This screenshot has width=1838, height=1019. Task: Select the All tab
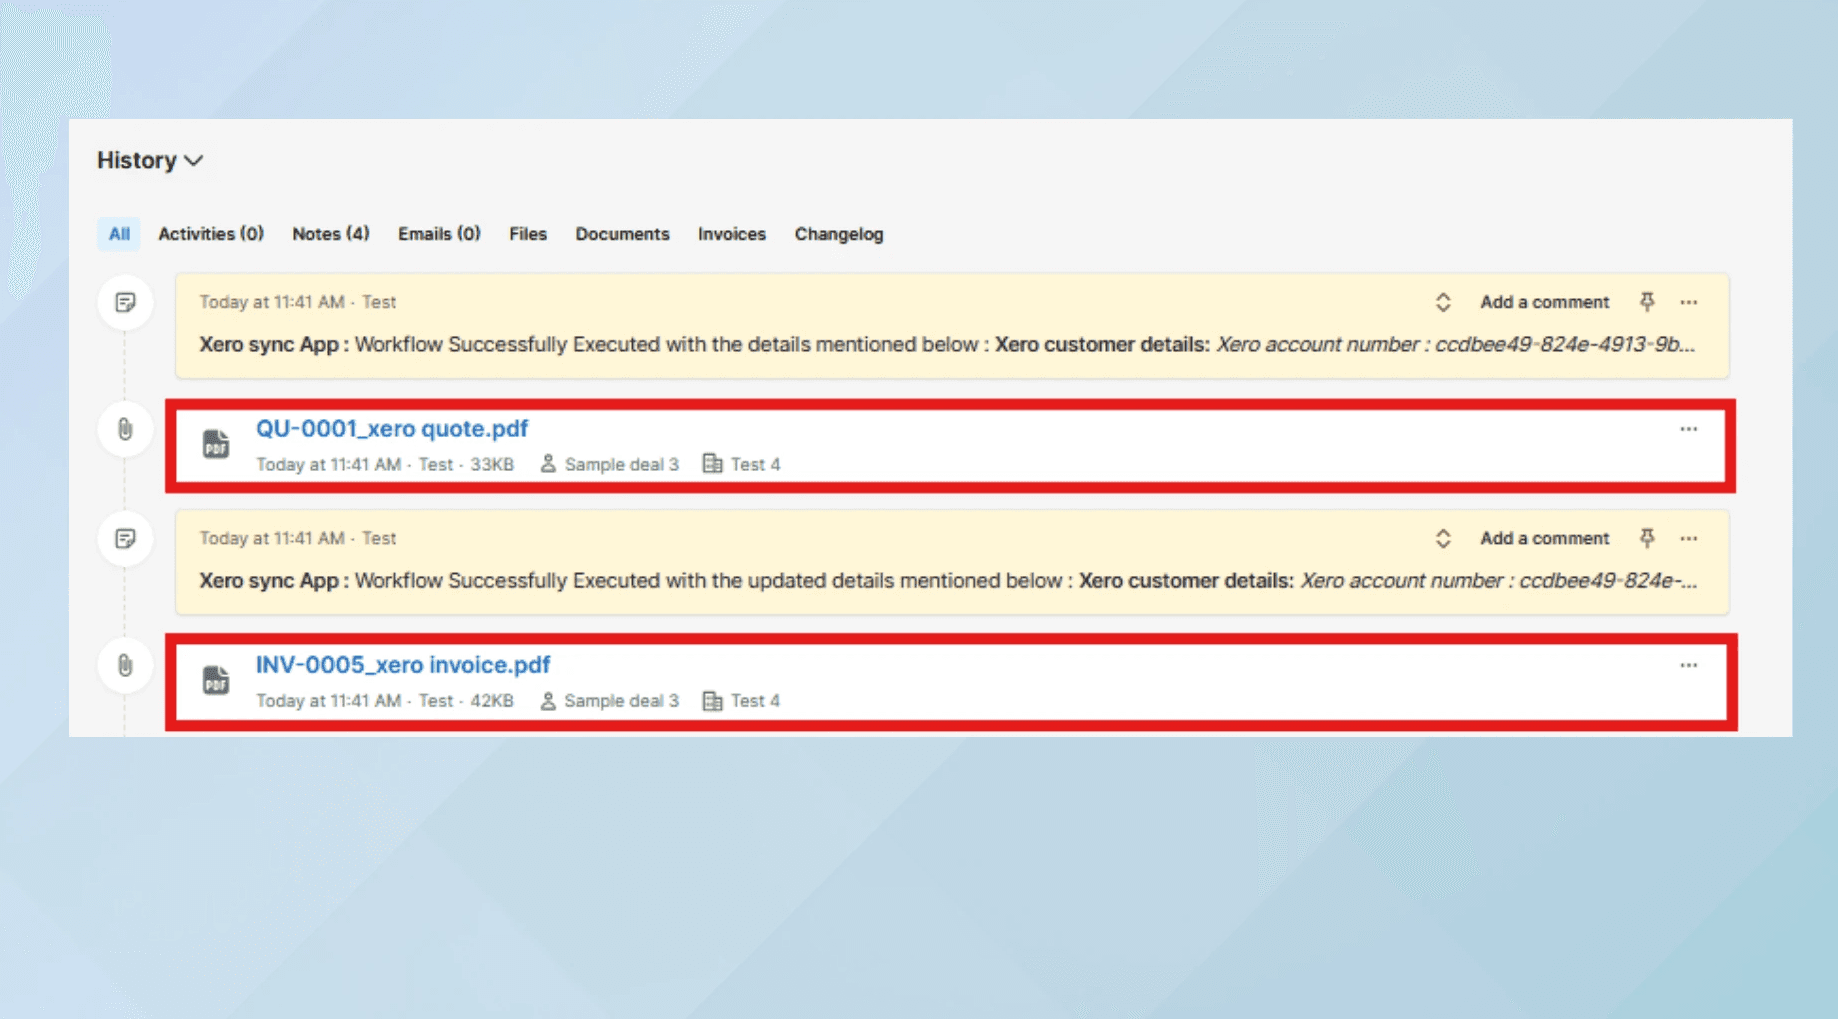[x=119, y=234]
